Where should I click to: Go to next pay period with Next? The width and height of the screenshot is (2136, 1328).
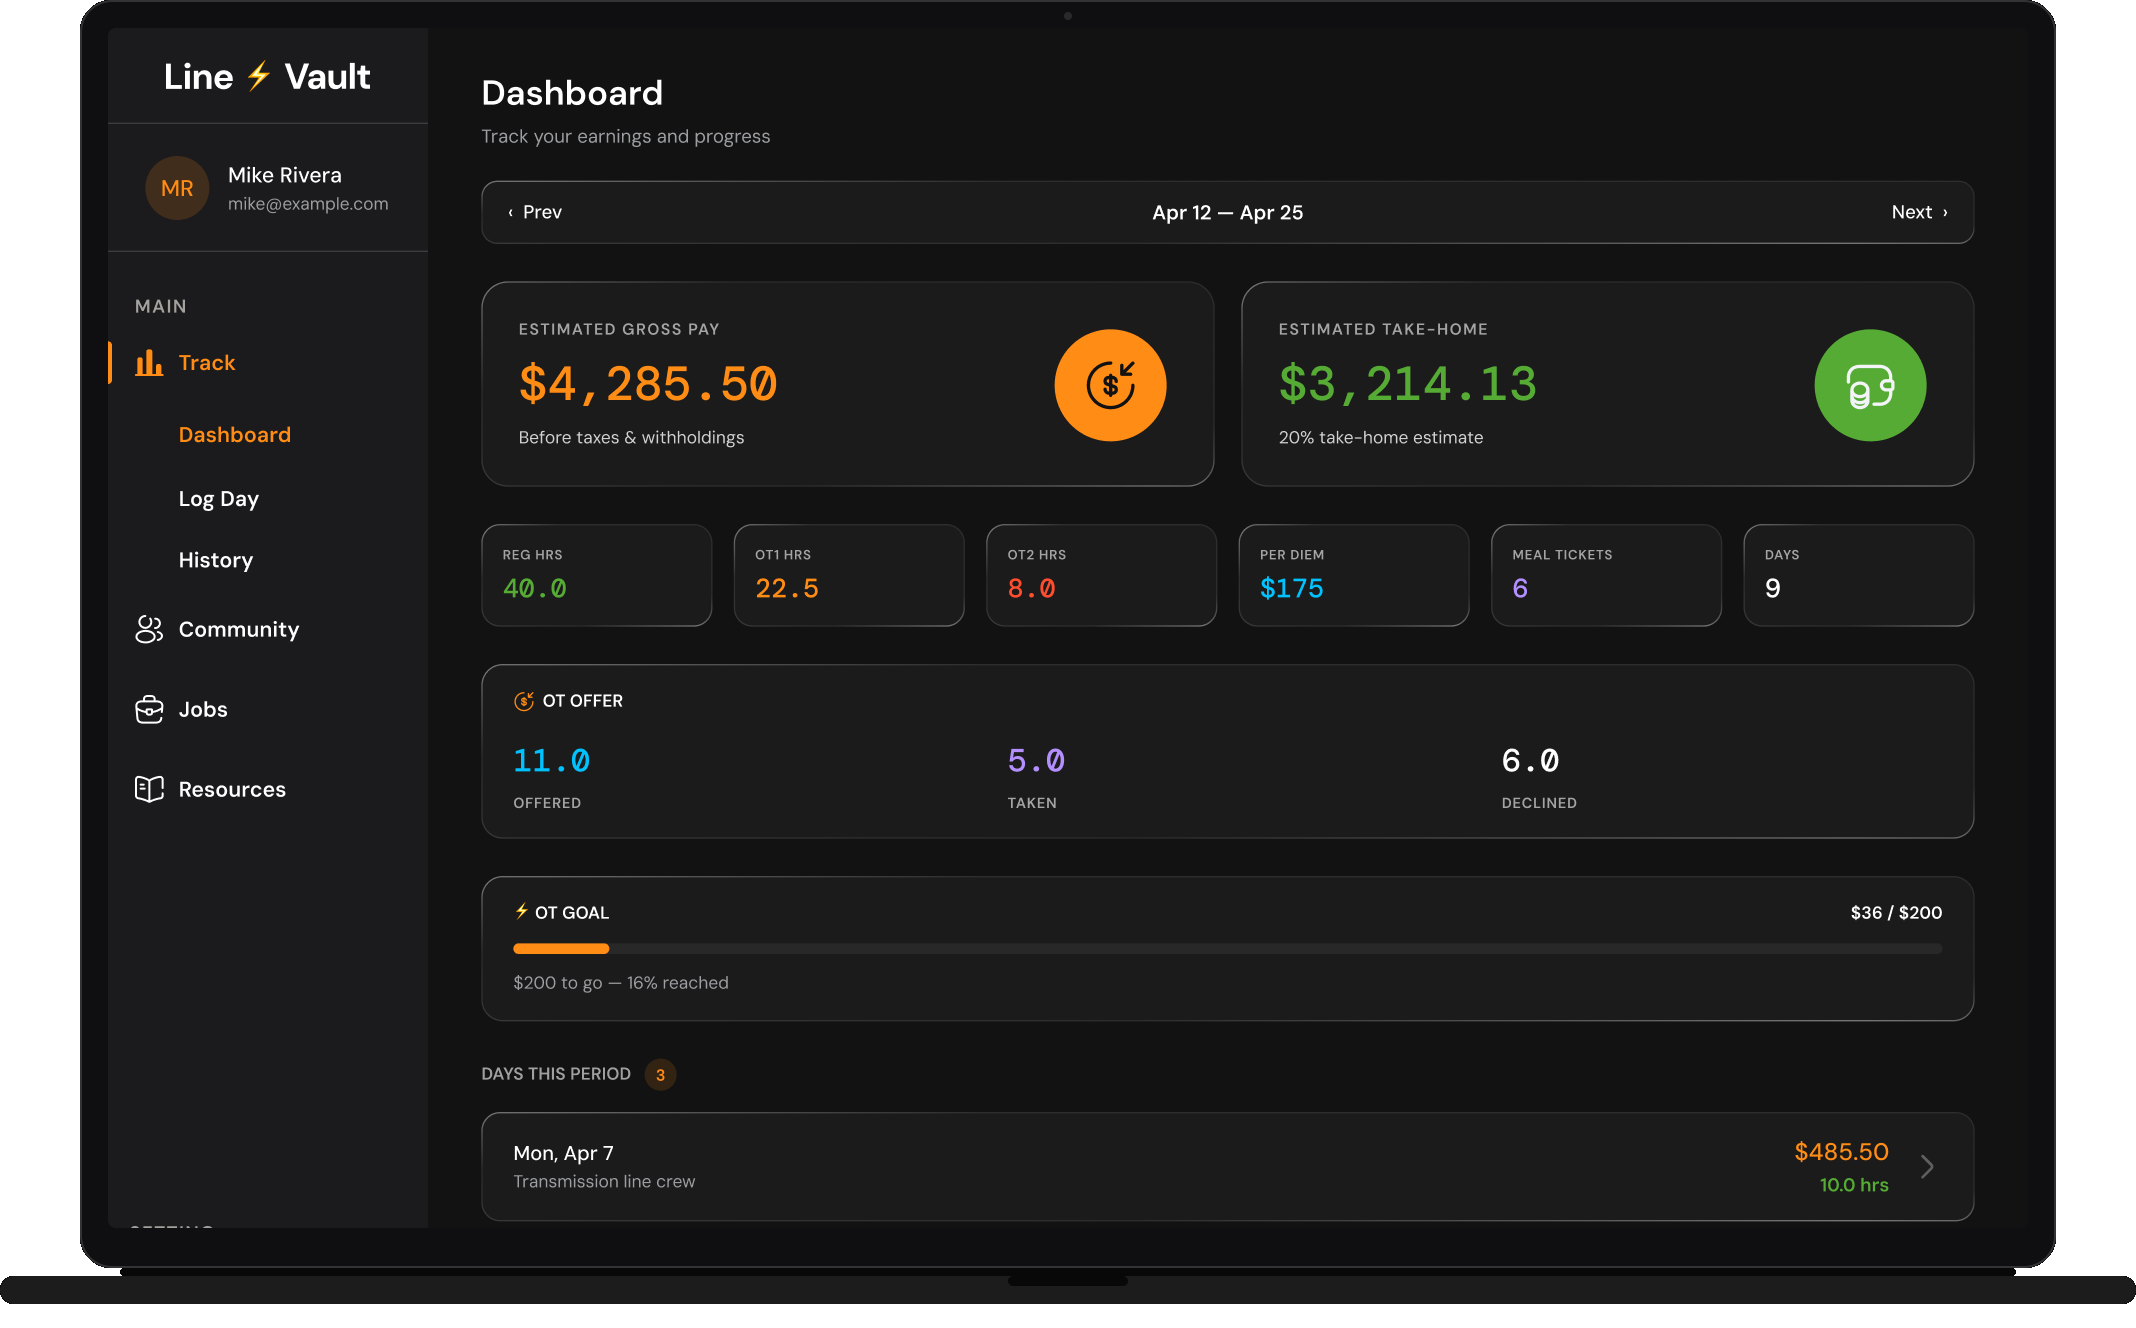click(x=1920, y=212)
